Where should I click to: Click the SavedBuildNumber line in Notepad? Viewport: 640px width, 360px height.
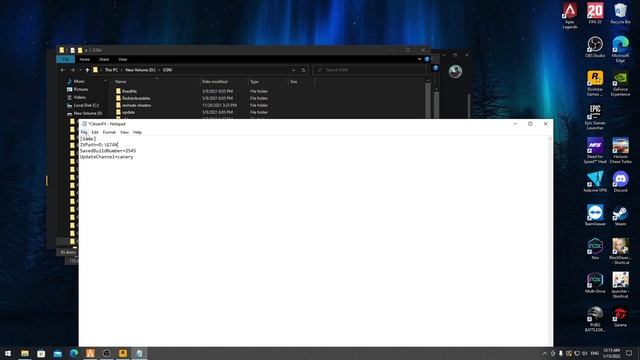point(108,151)
